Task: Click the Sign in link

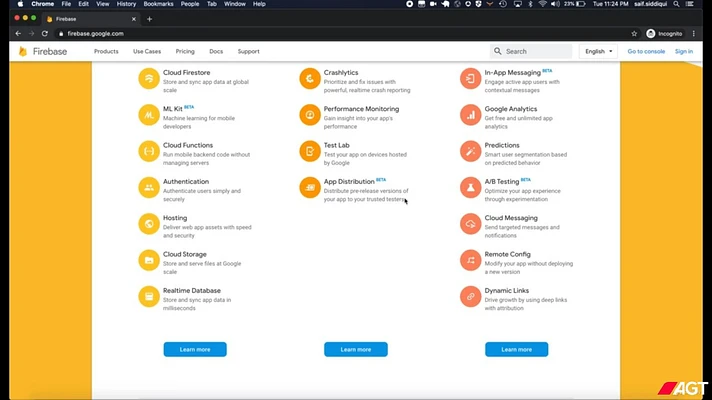Action: pyautogui.click(x=683, y=51)
